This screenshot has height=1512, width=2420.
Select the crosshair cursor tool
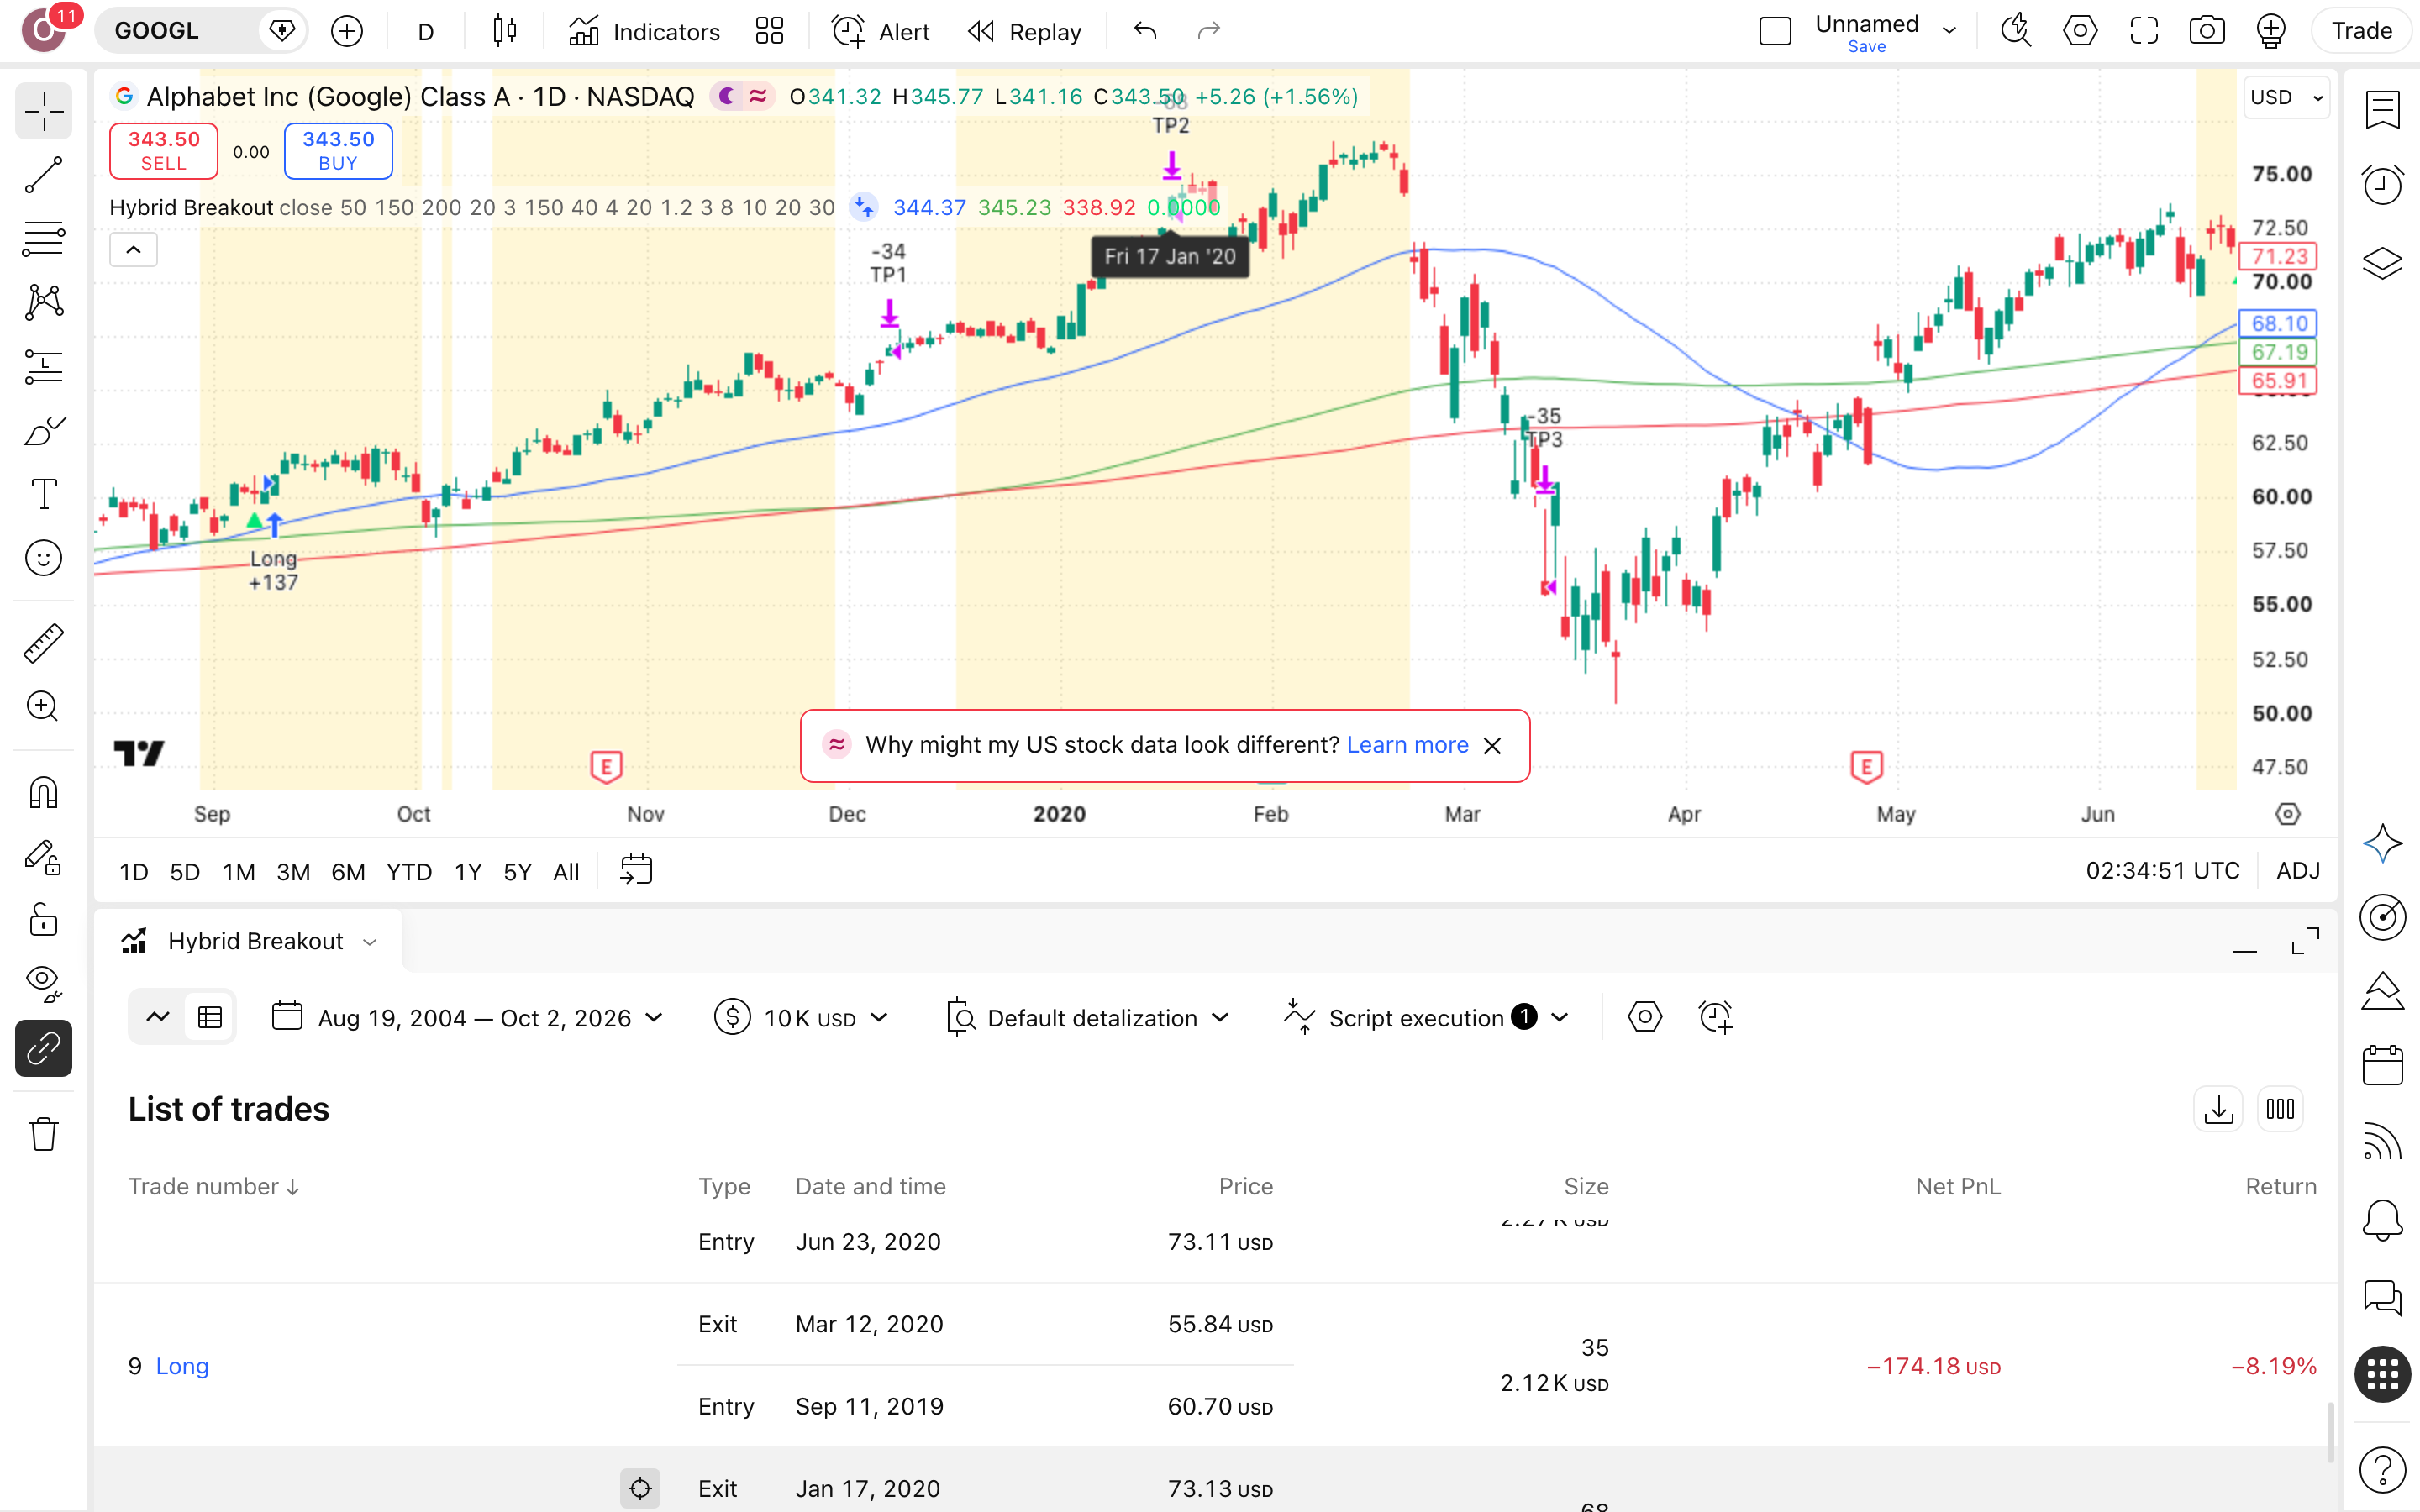click(43, 112)
